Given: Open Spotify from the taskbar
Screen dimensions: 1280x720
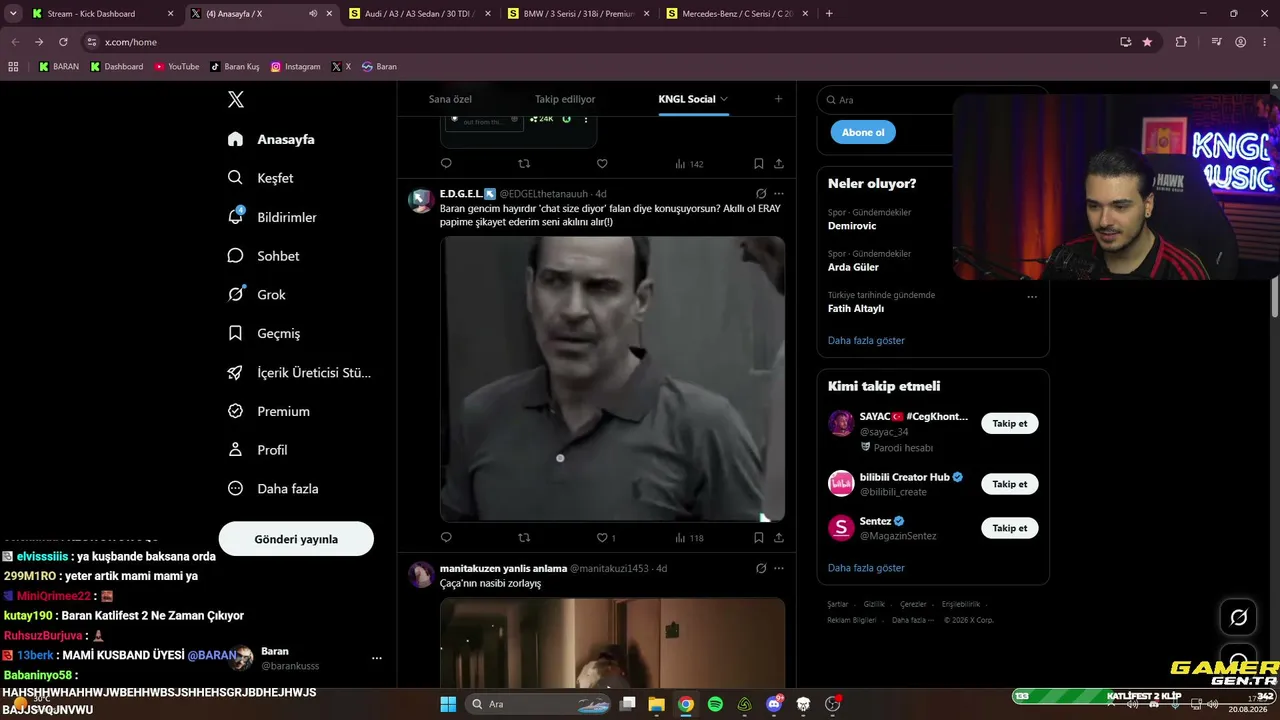Looking at the screenshot, I should click(x=715, y=704).
